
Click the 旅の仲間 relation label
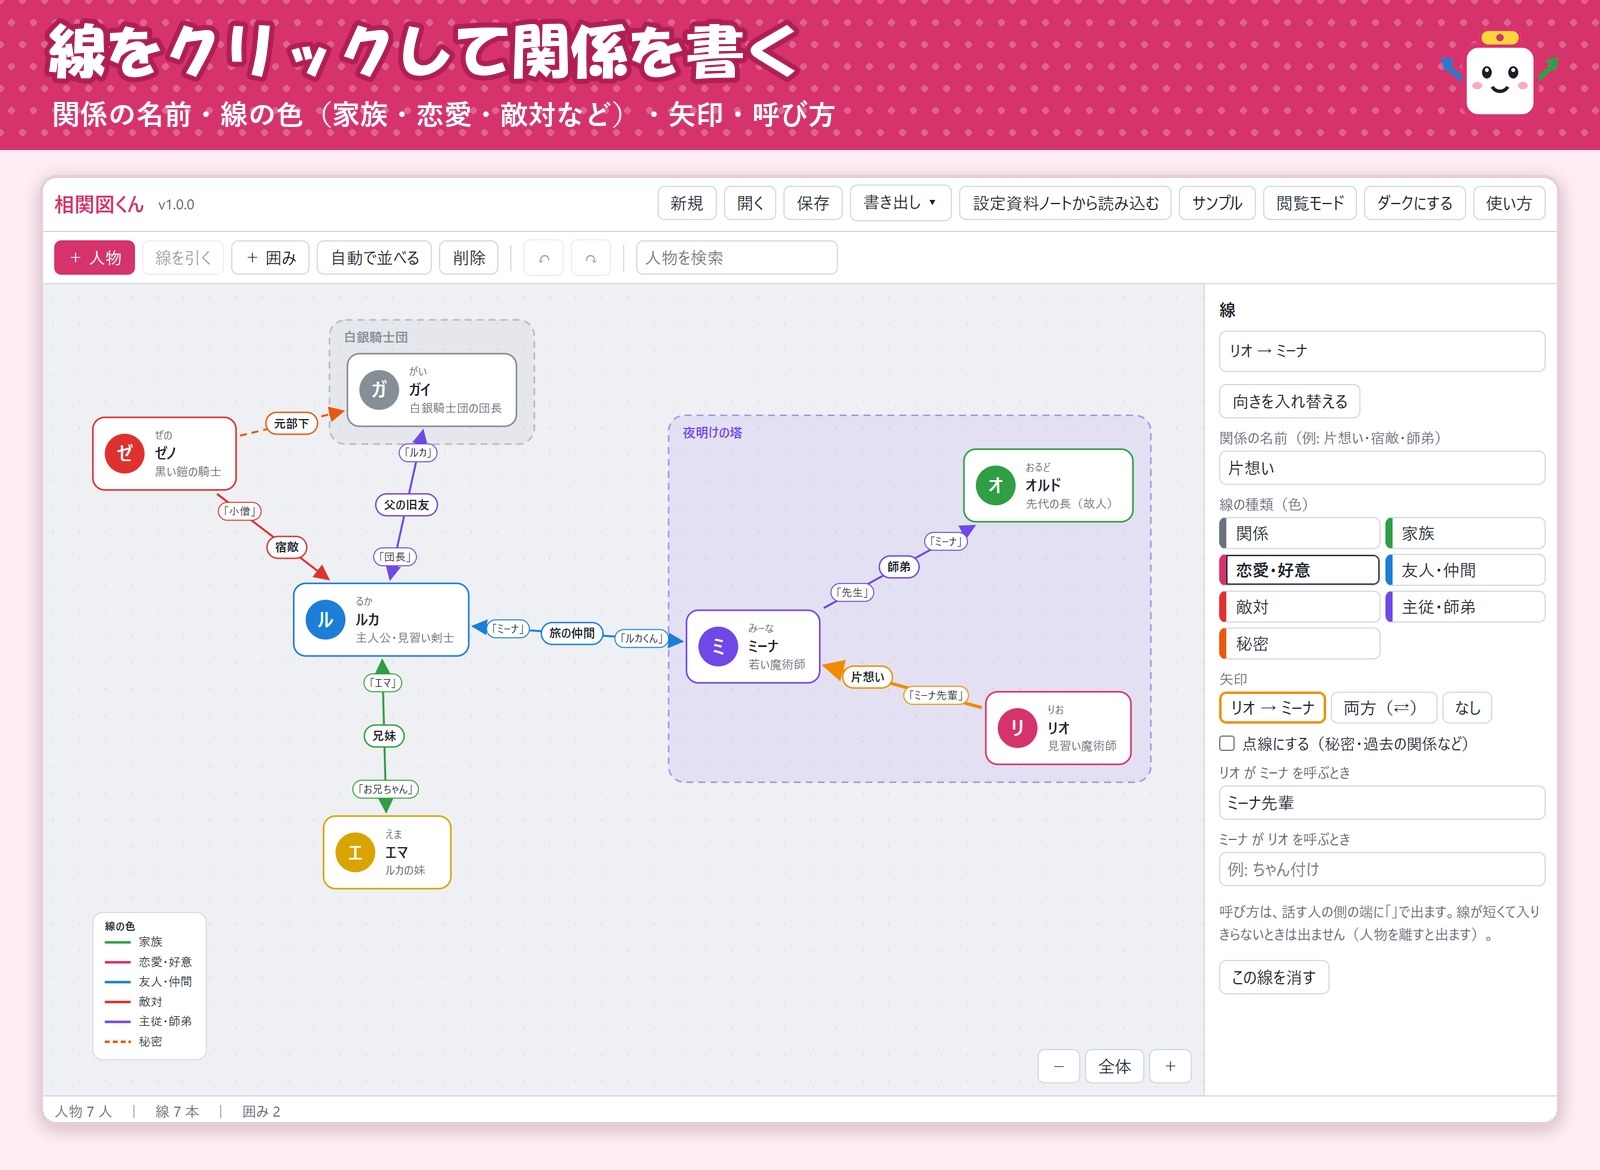coord(572,633)
